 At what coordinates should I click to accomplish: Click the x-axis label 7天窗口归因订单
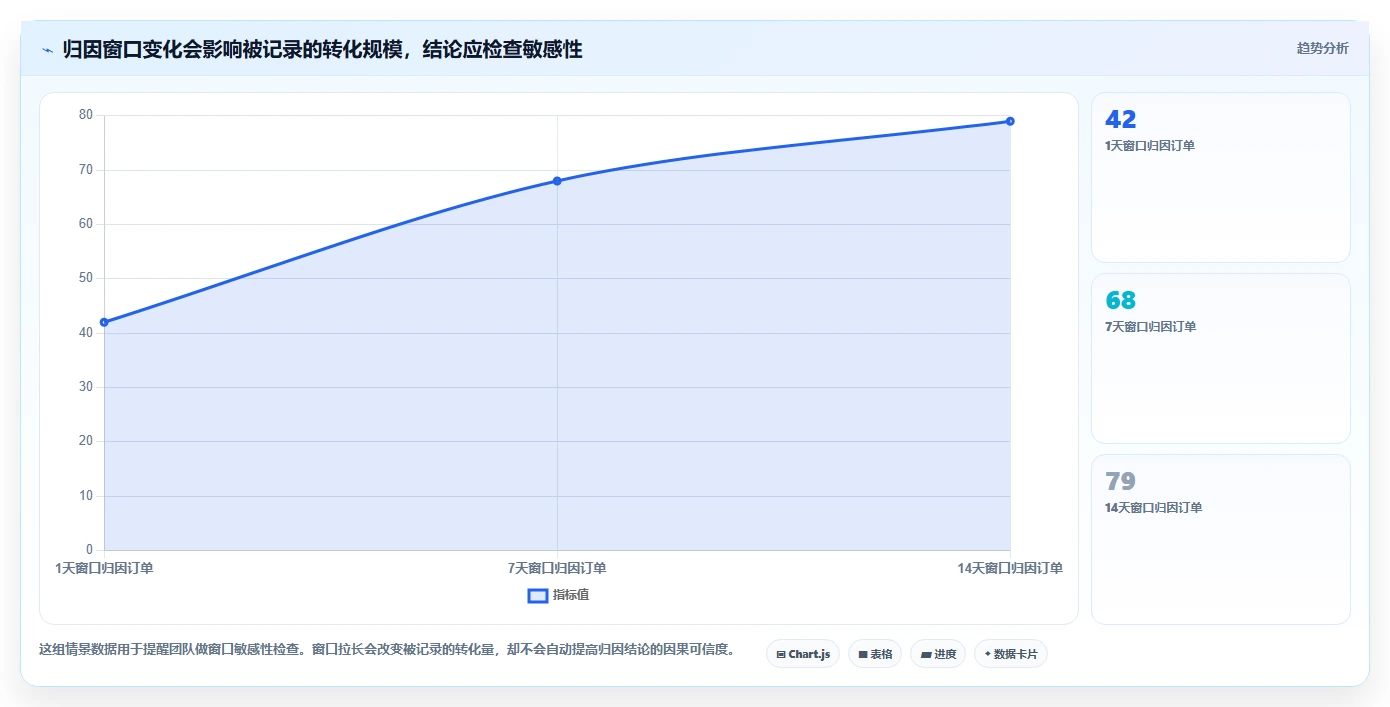coord(557,568)
